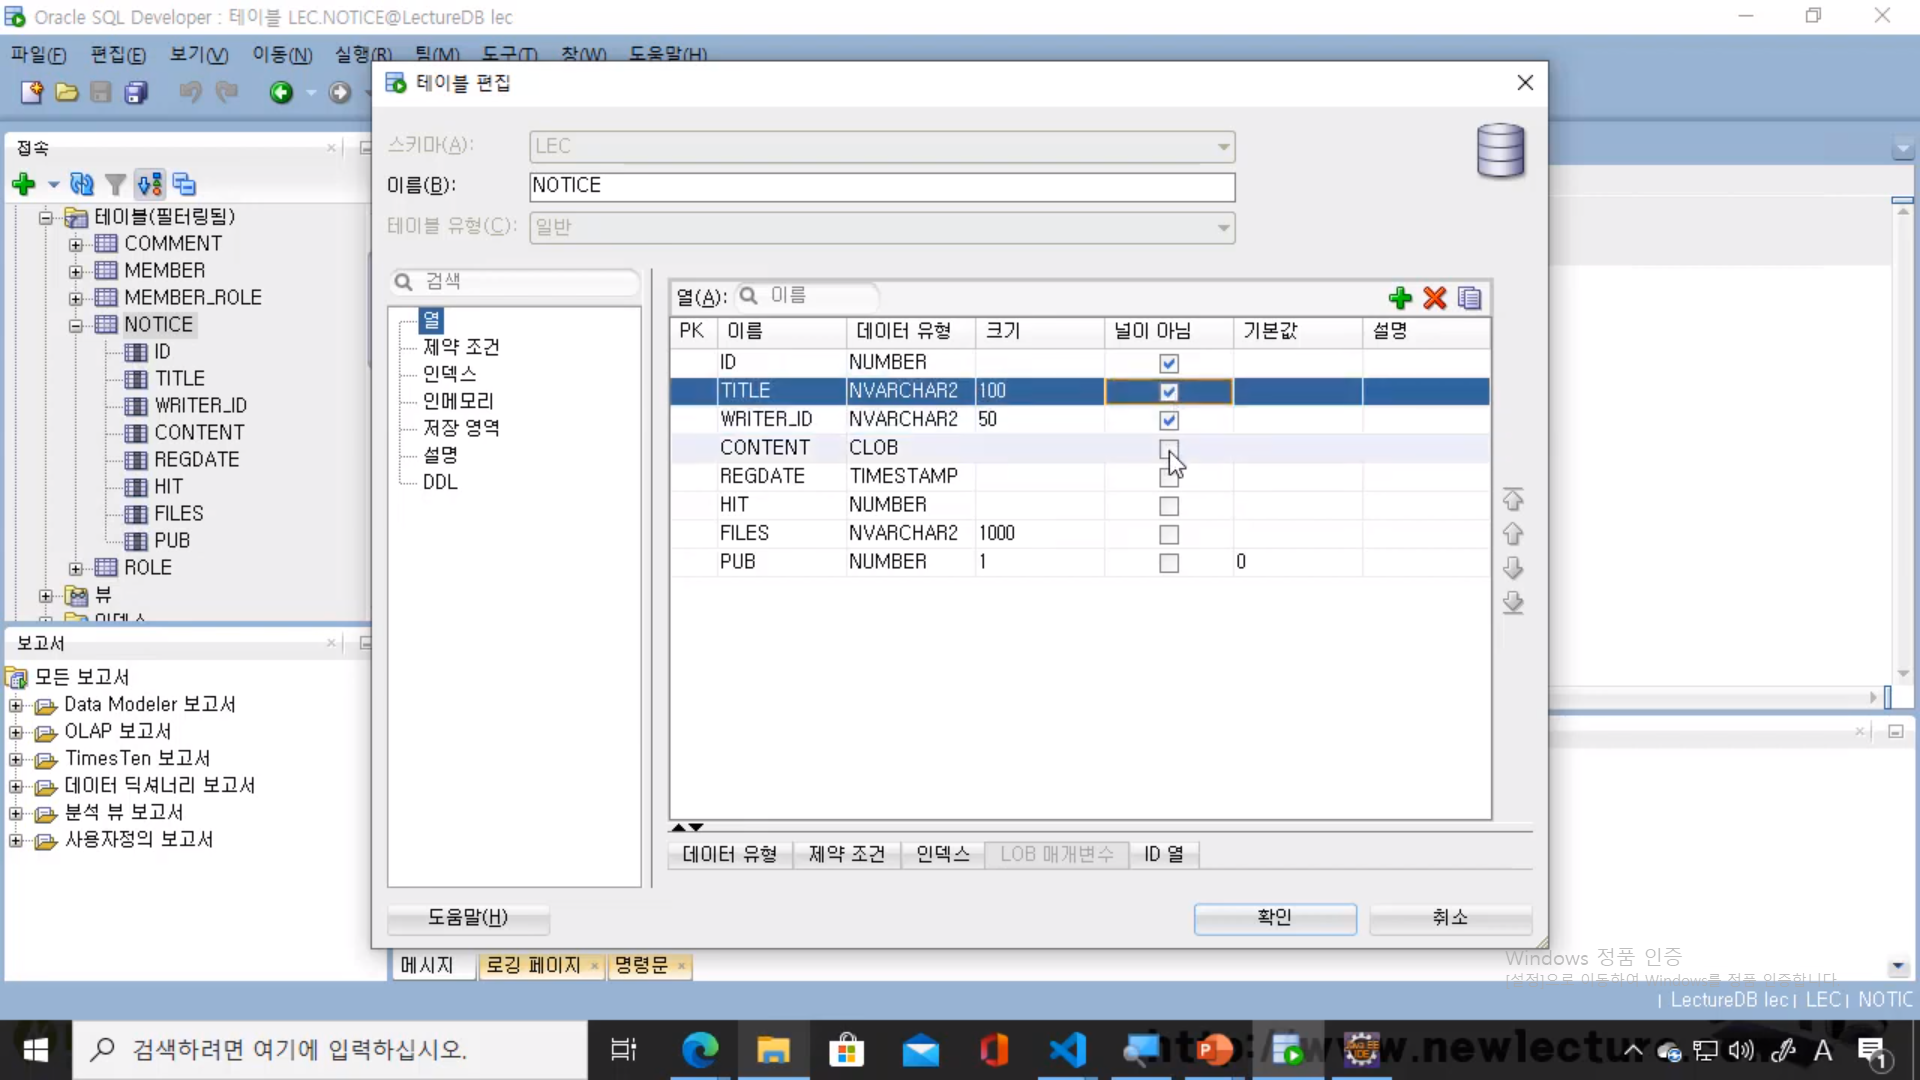Click the table name input field NOTICE
The height and width of the screenshot is (1080, 1920).
point(881,186)
